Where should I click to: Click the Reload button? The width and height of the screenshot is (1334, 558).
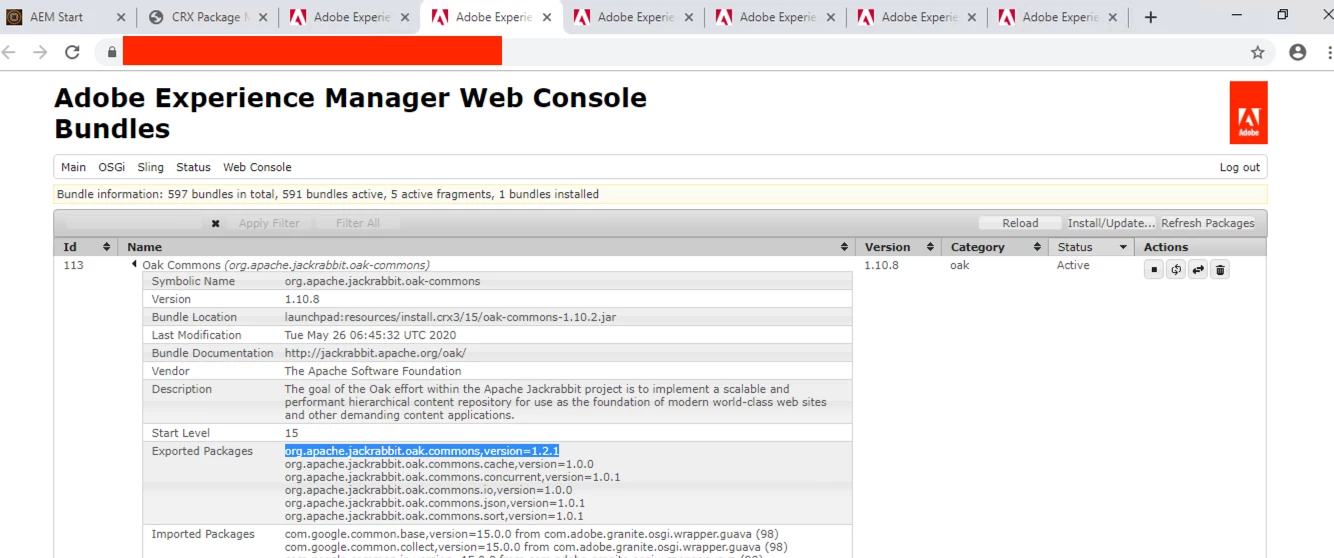tap(1020, 224)
